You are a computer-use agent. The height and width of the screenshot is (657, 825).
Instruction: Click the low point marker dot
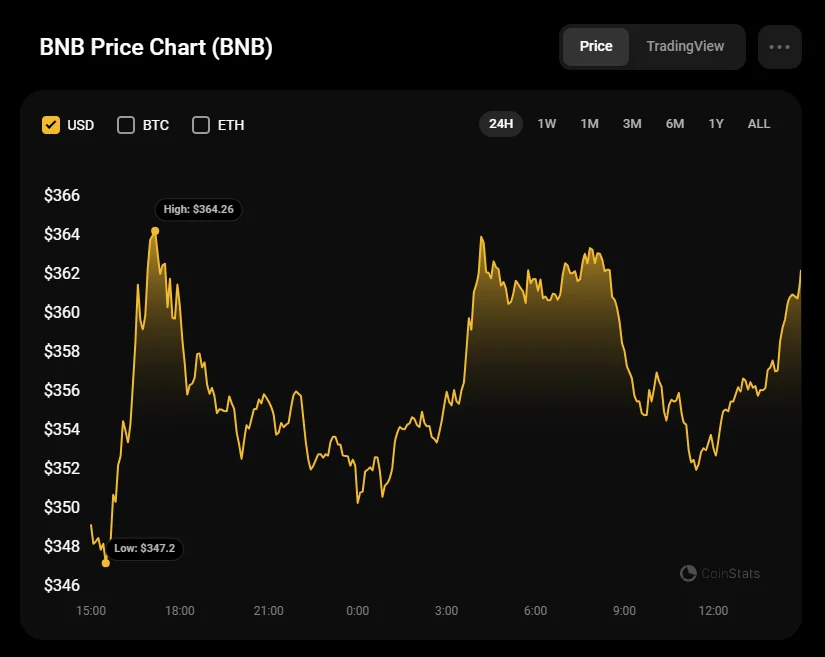coord(106,563)
